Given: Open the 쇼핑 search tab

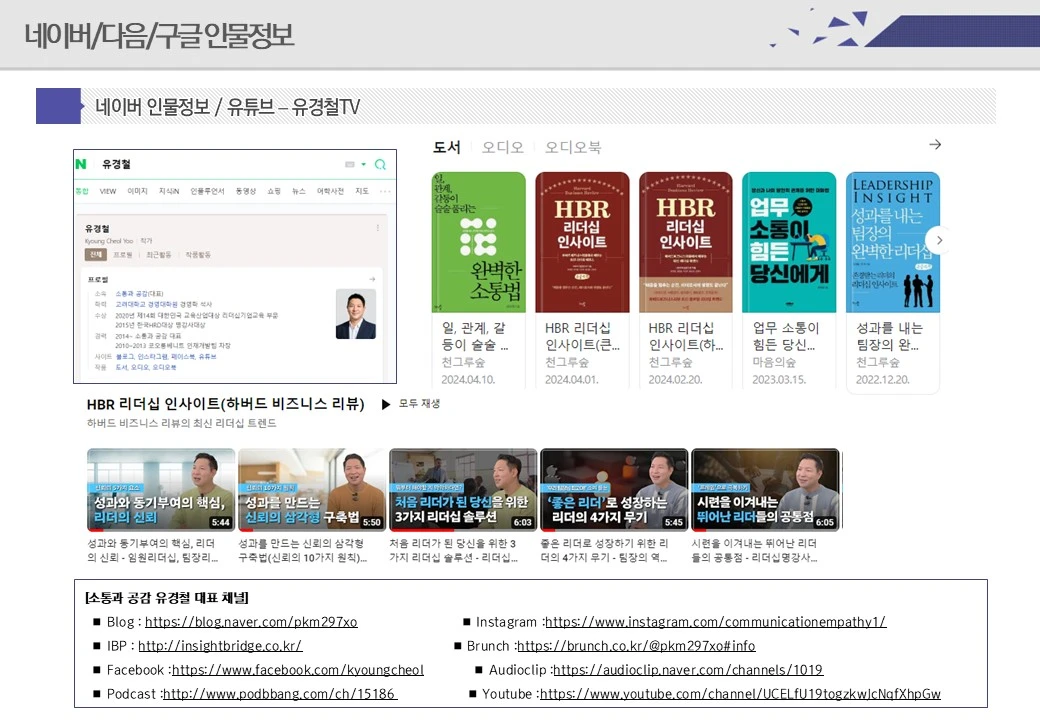Looking at the screenshot, I should tap(274, 191).
